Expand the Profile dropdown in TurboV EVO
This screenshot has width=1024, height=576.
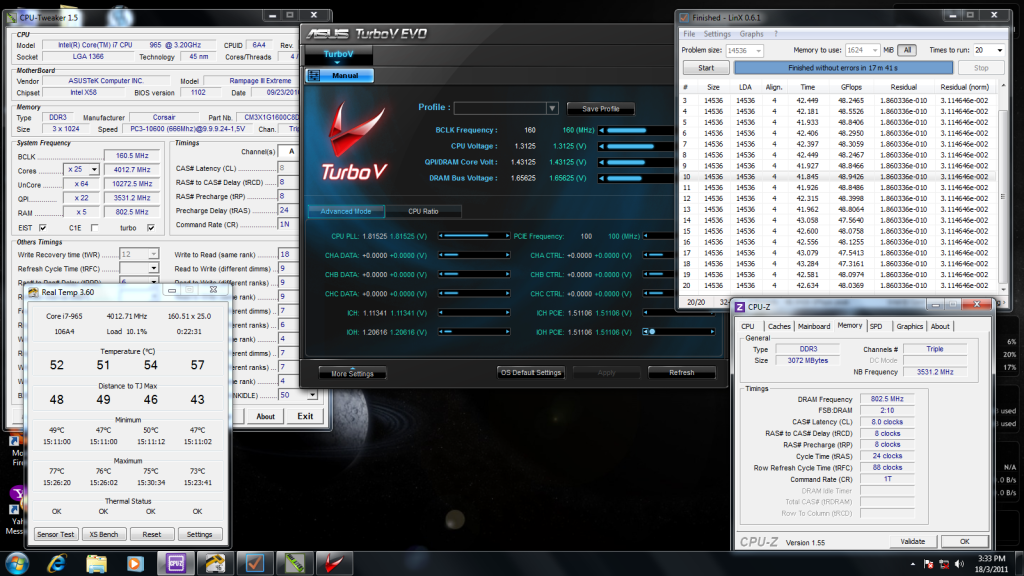click(552, 108)
